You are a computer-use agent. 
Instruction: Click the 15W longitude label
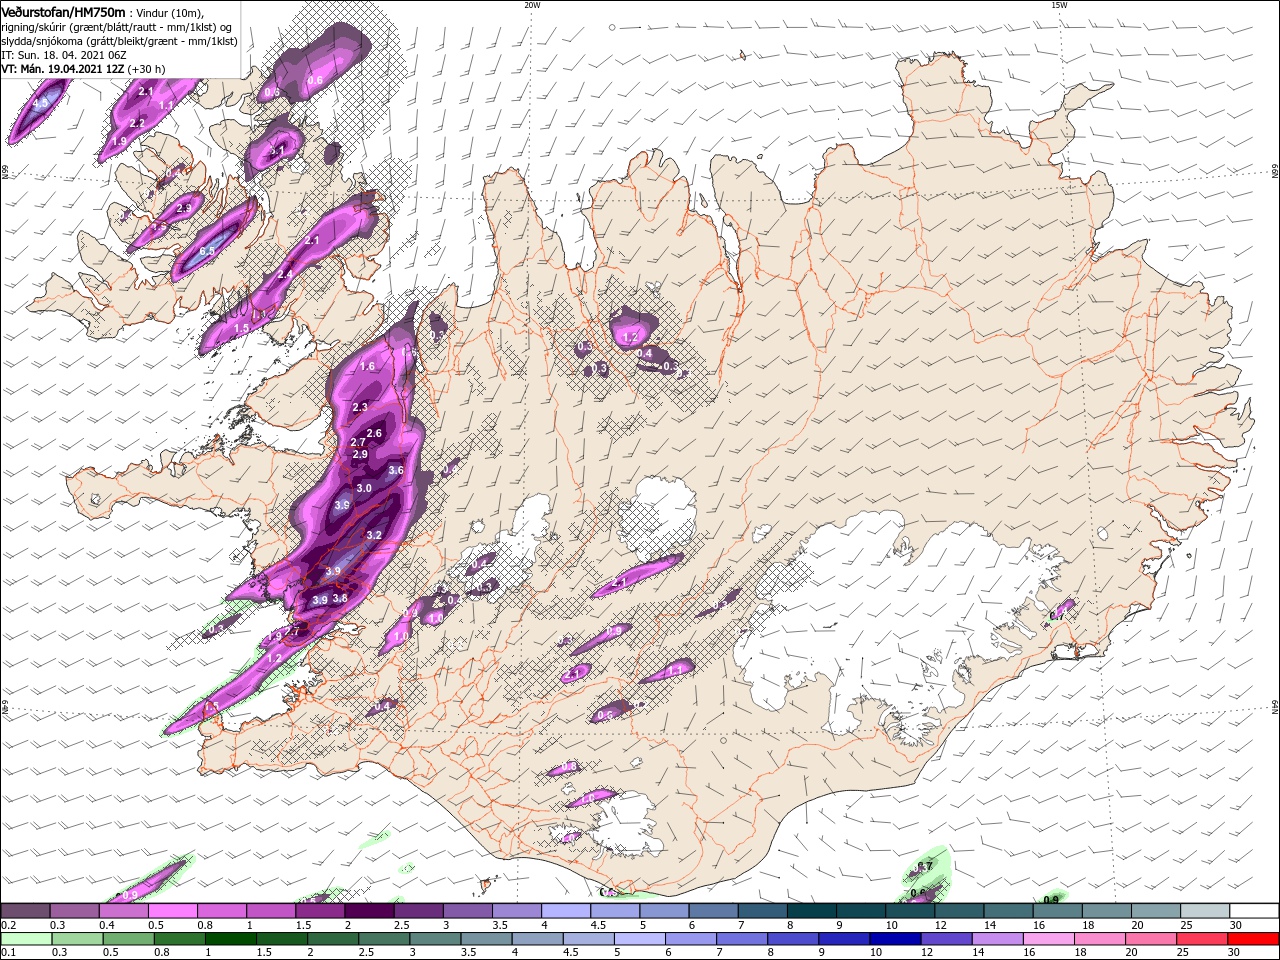1059,5
